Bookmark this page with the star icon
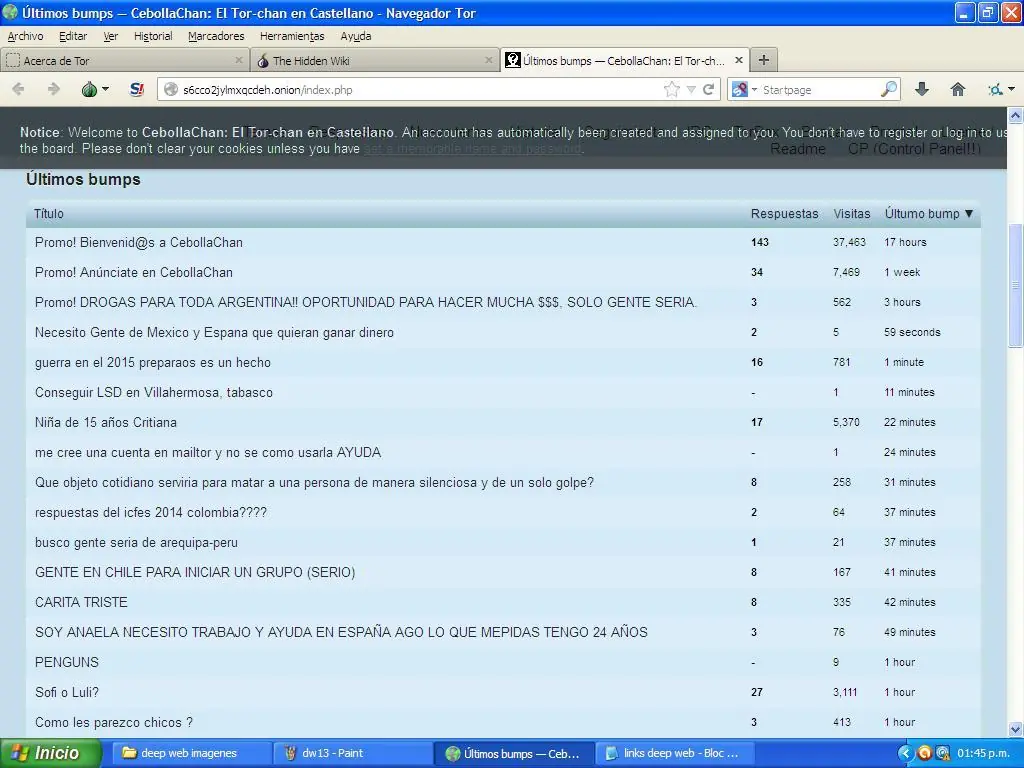This screenshot has width=1024, height=768. pos(671,89)
